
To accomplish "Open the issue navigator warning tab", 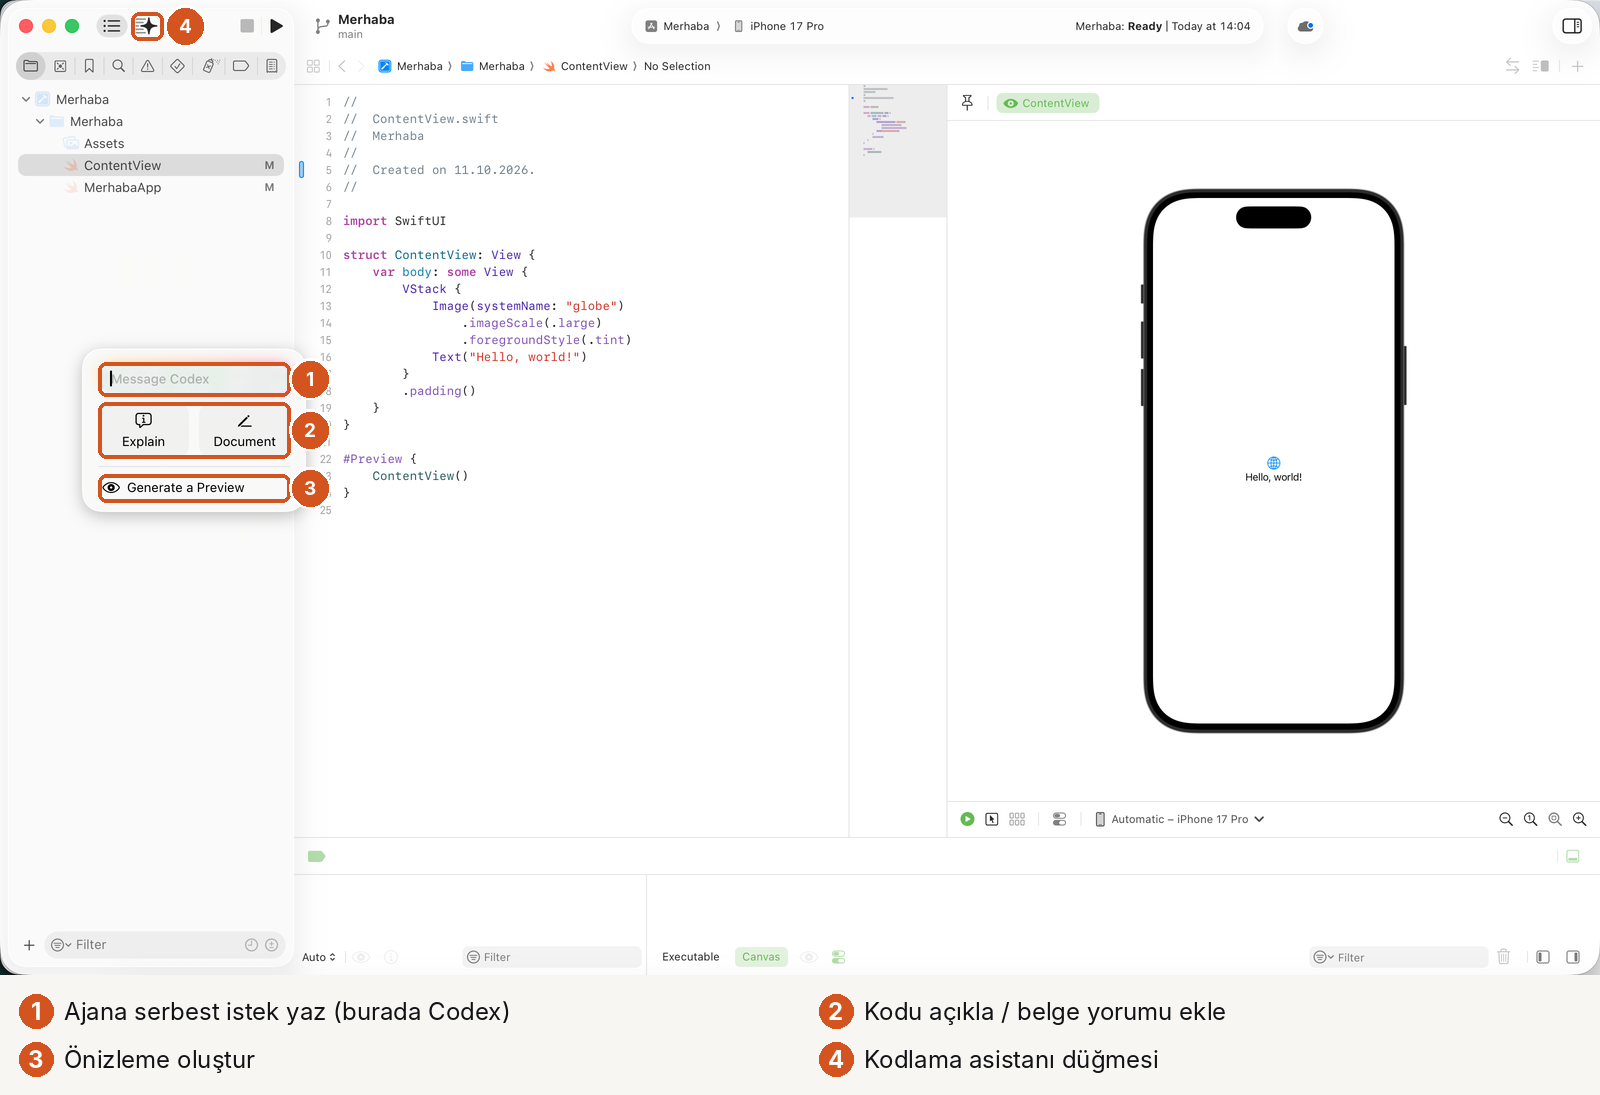I will (148, 66).
